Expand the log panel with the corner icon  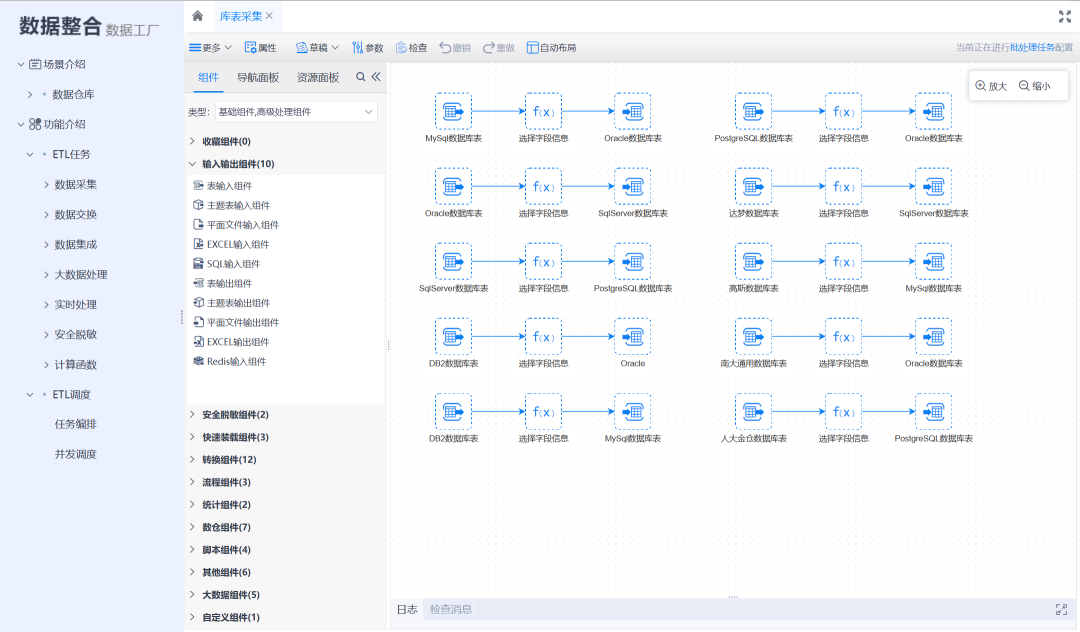click(x=1061, y=609)
